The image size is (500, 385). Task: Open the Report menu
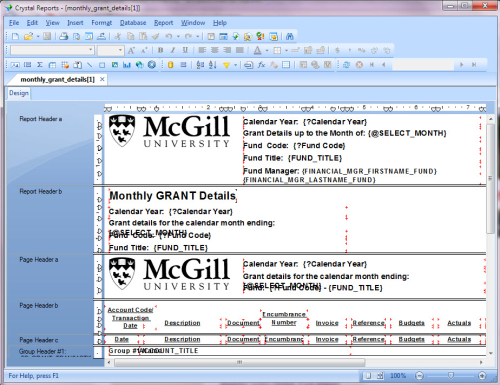click(163, 23)
